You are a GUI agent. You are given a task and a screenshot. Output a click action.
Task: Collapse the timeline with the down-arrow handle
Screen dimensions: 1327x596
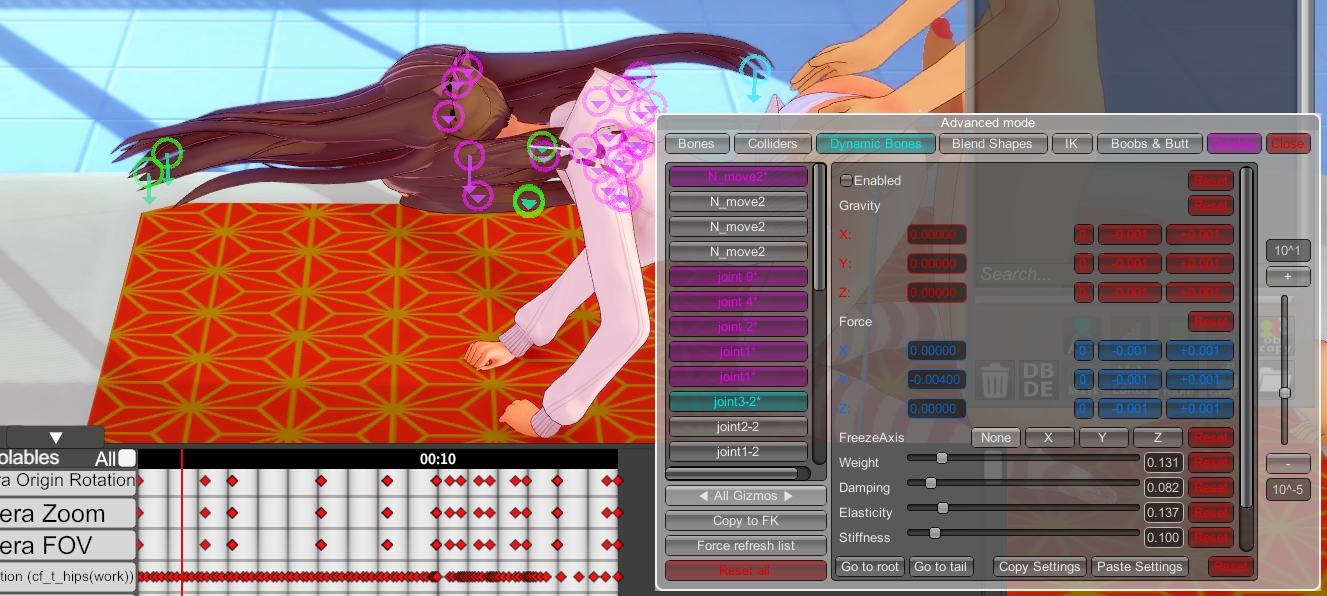click(x=55, y=437)
